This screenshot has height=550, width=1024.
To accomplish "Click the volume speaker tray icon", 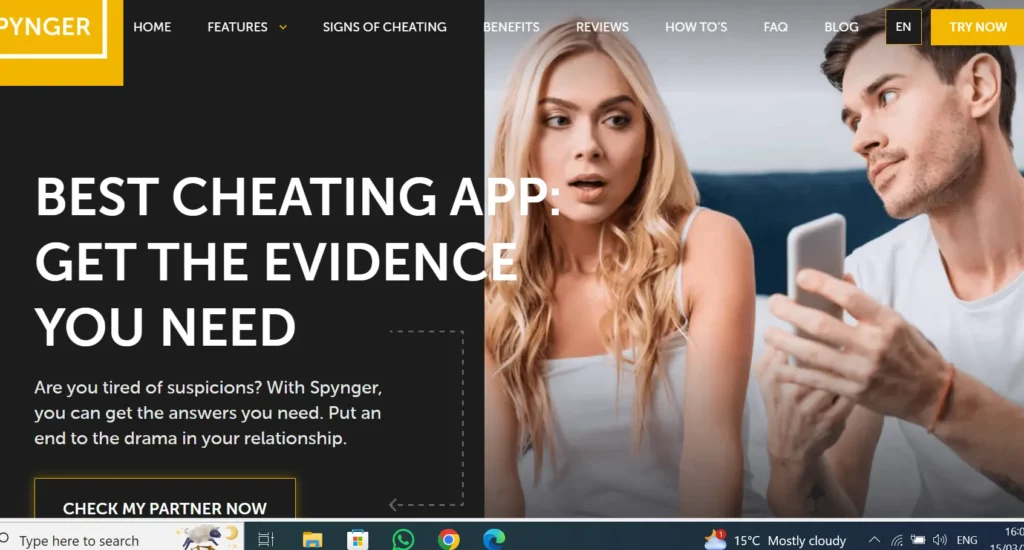I will coord(939,540).
